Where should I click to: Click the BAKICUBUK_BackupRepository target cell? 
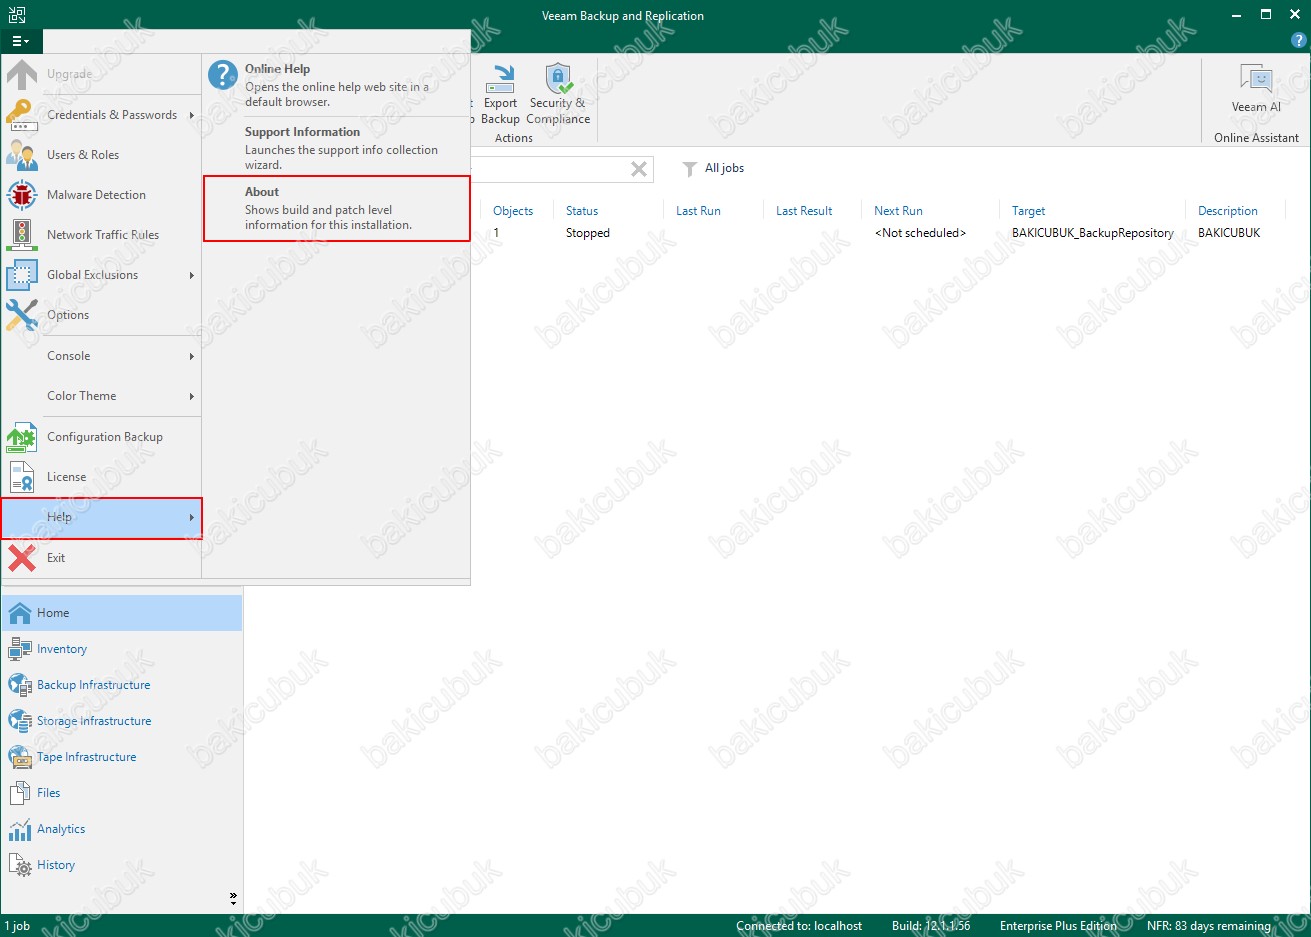pyautogui.click(x=1093, y=233)
